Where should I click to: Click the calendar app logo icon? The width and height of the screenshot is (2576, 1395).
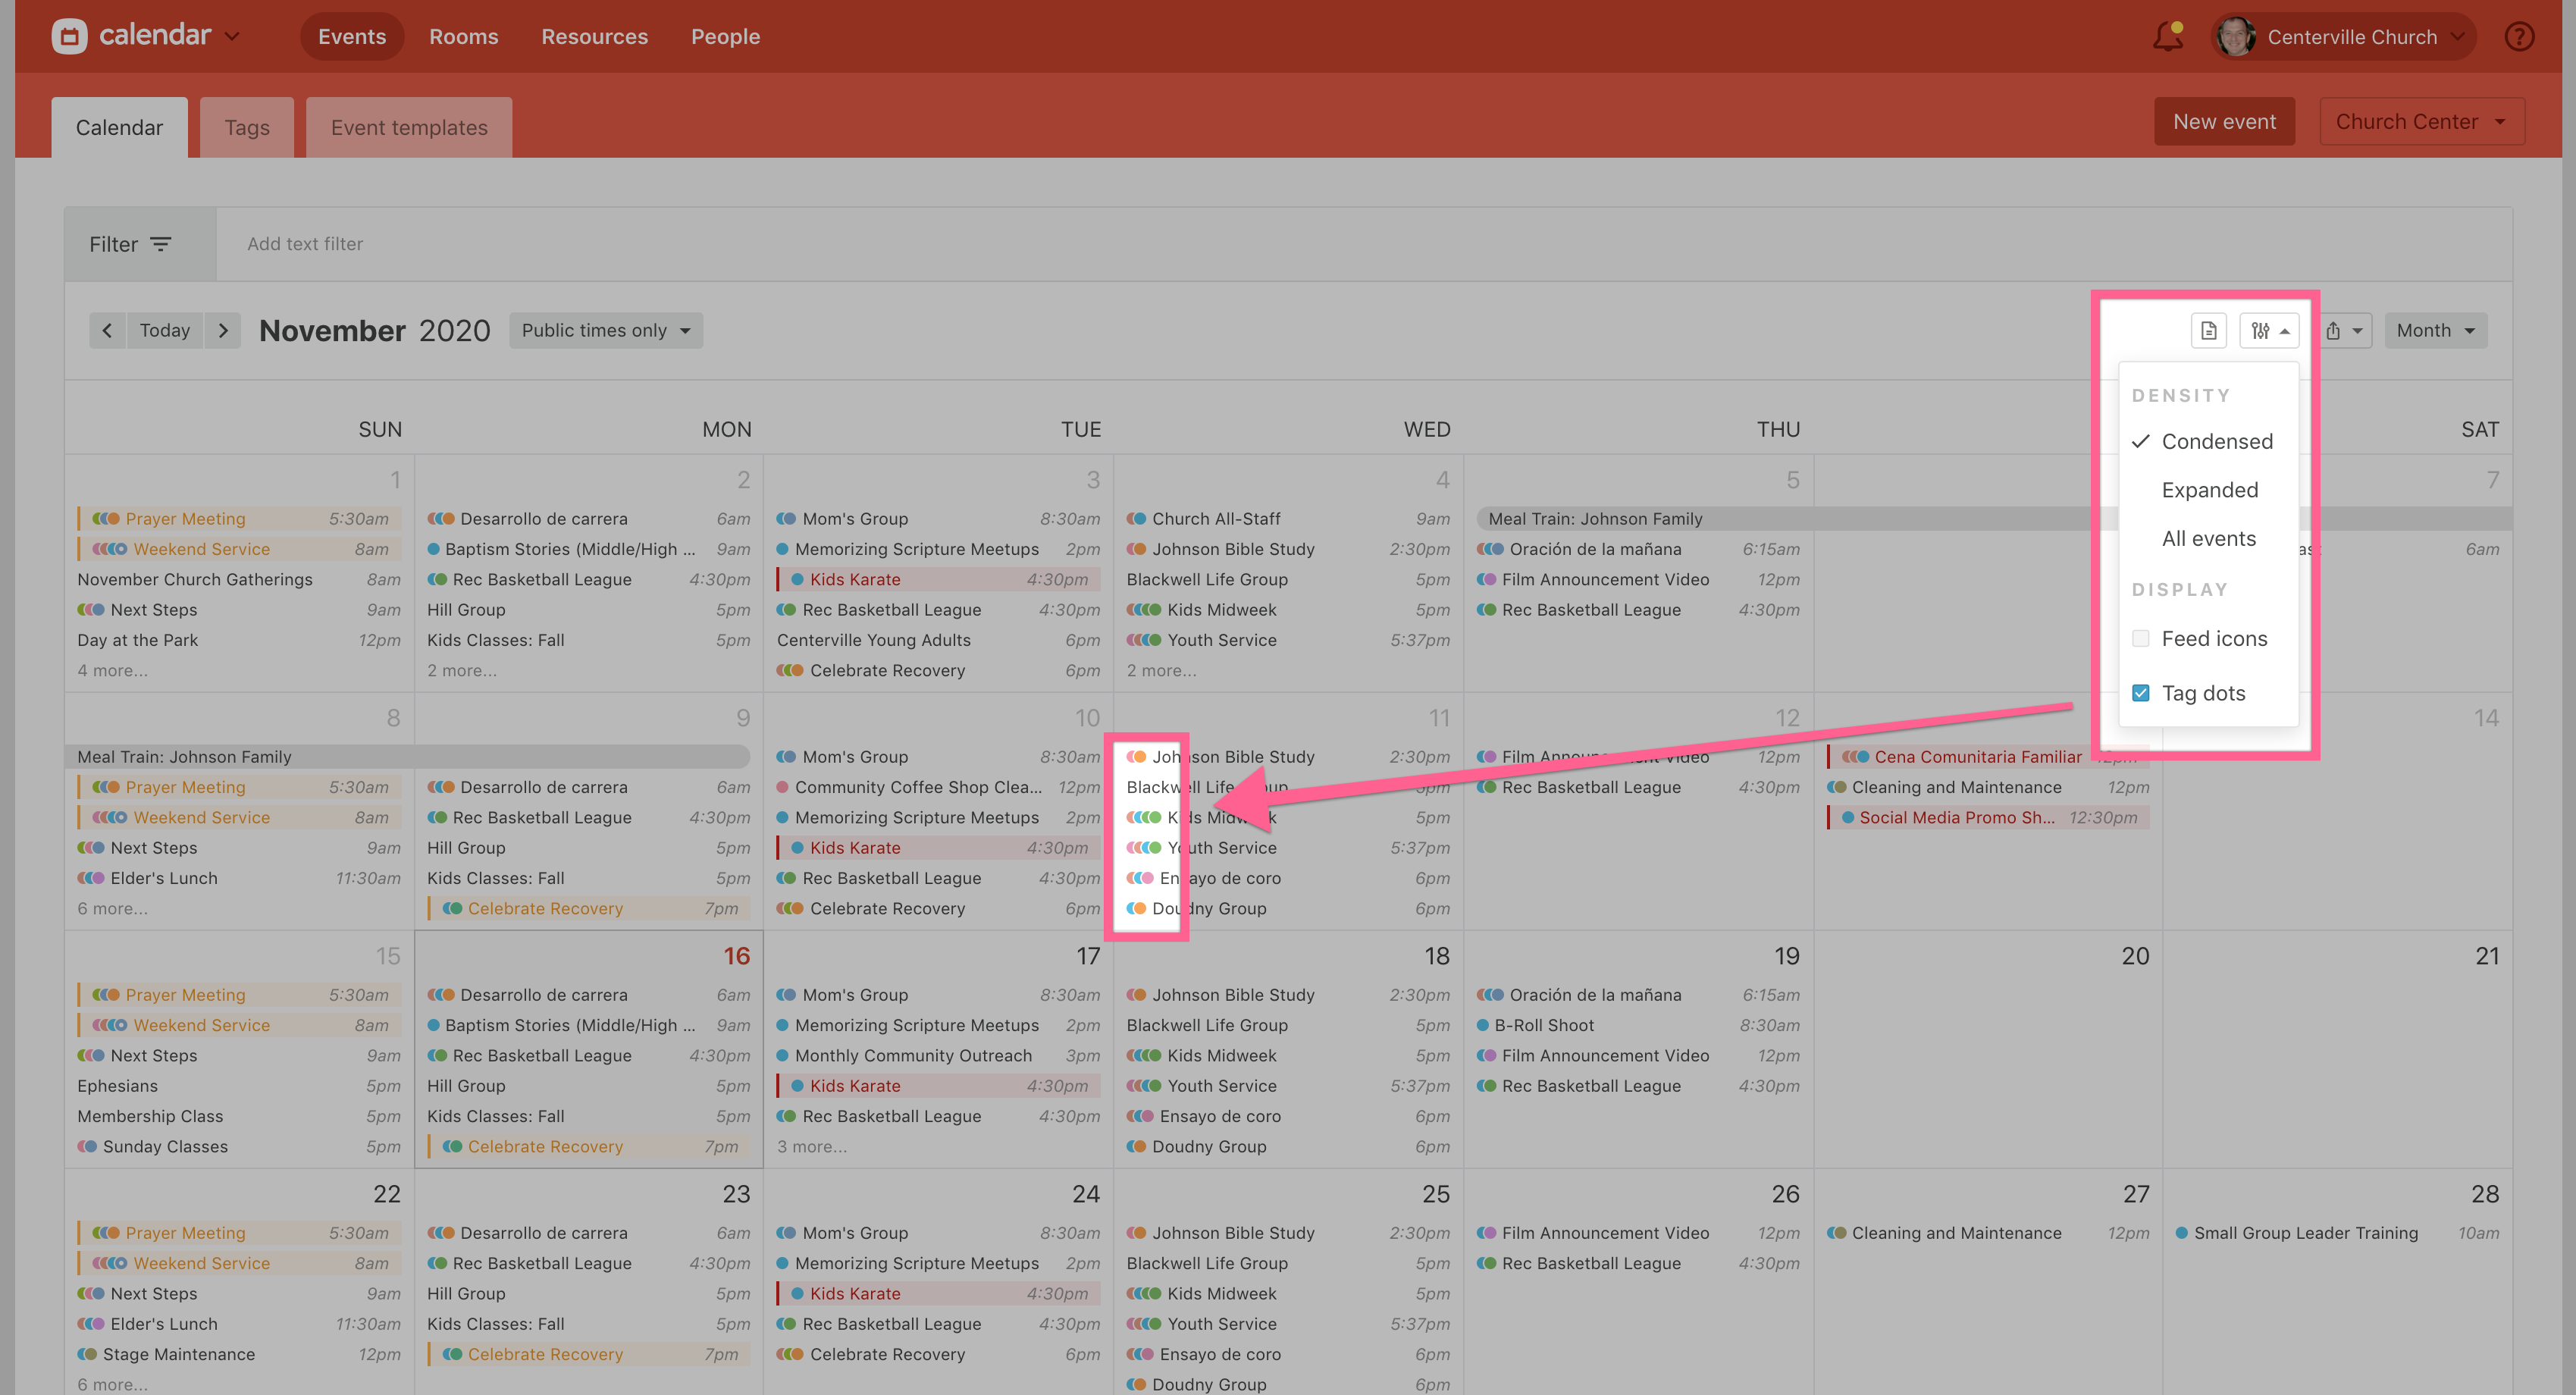click(69, 37)
